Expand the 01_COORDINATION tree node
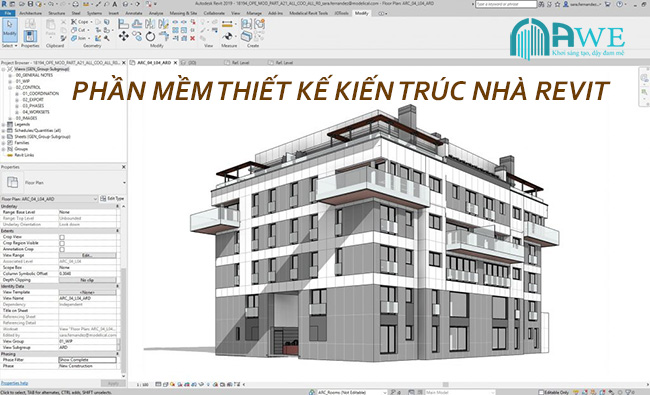 pos(17,94)
